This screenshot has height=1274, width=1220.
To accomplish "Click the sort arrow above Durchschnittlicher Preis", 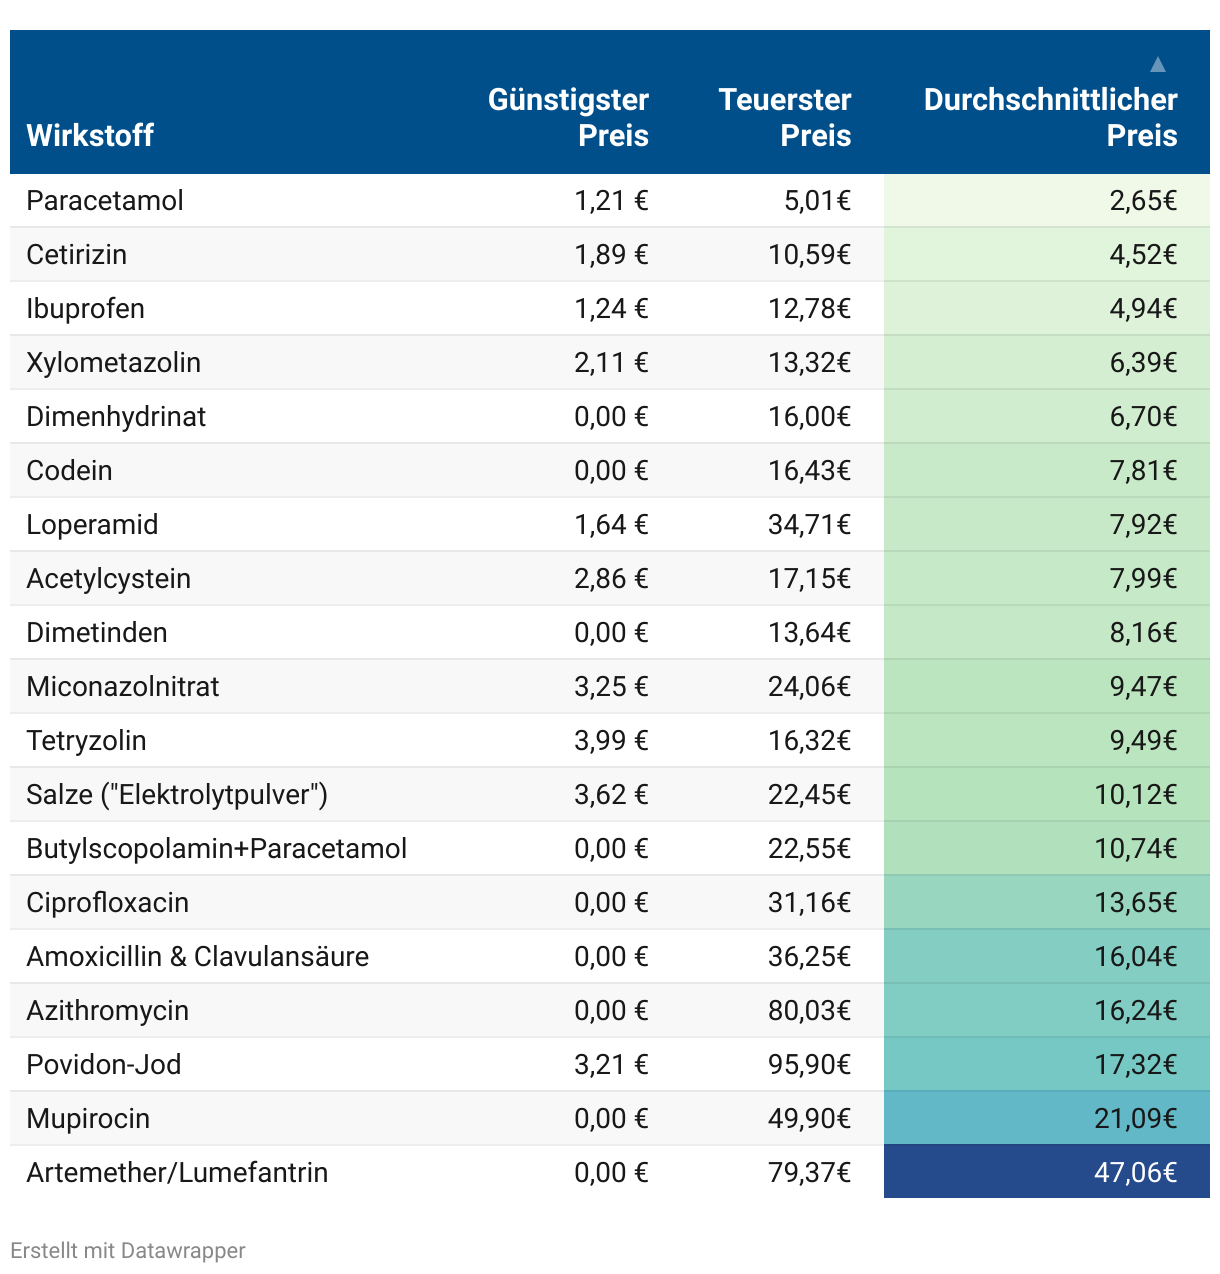I will [x=1157, y=65].
